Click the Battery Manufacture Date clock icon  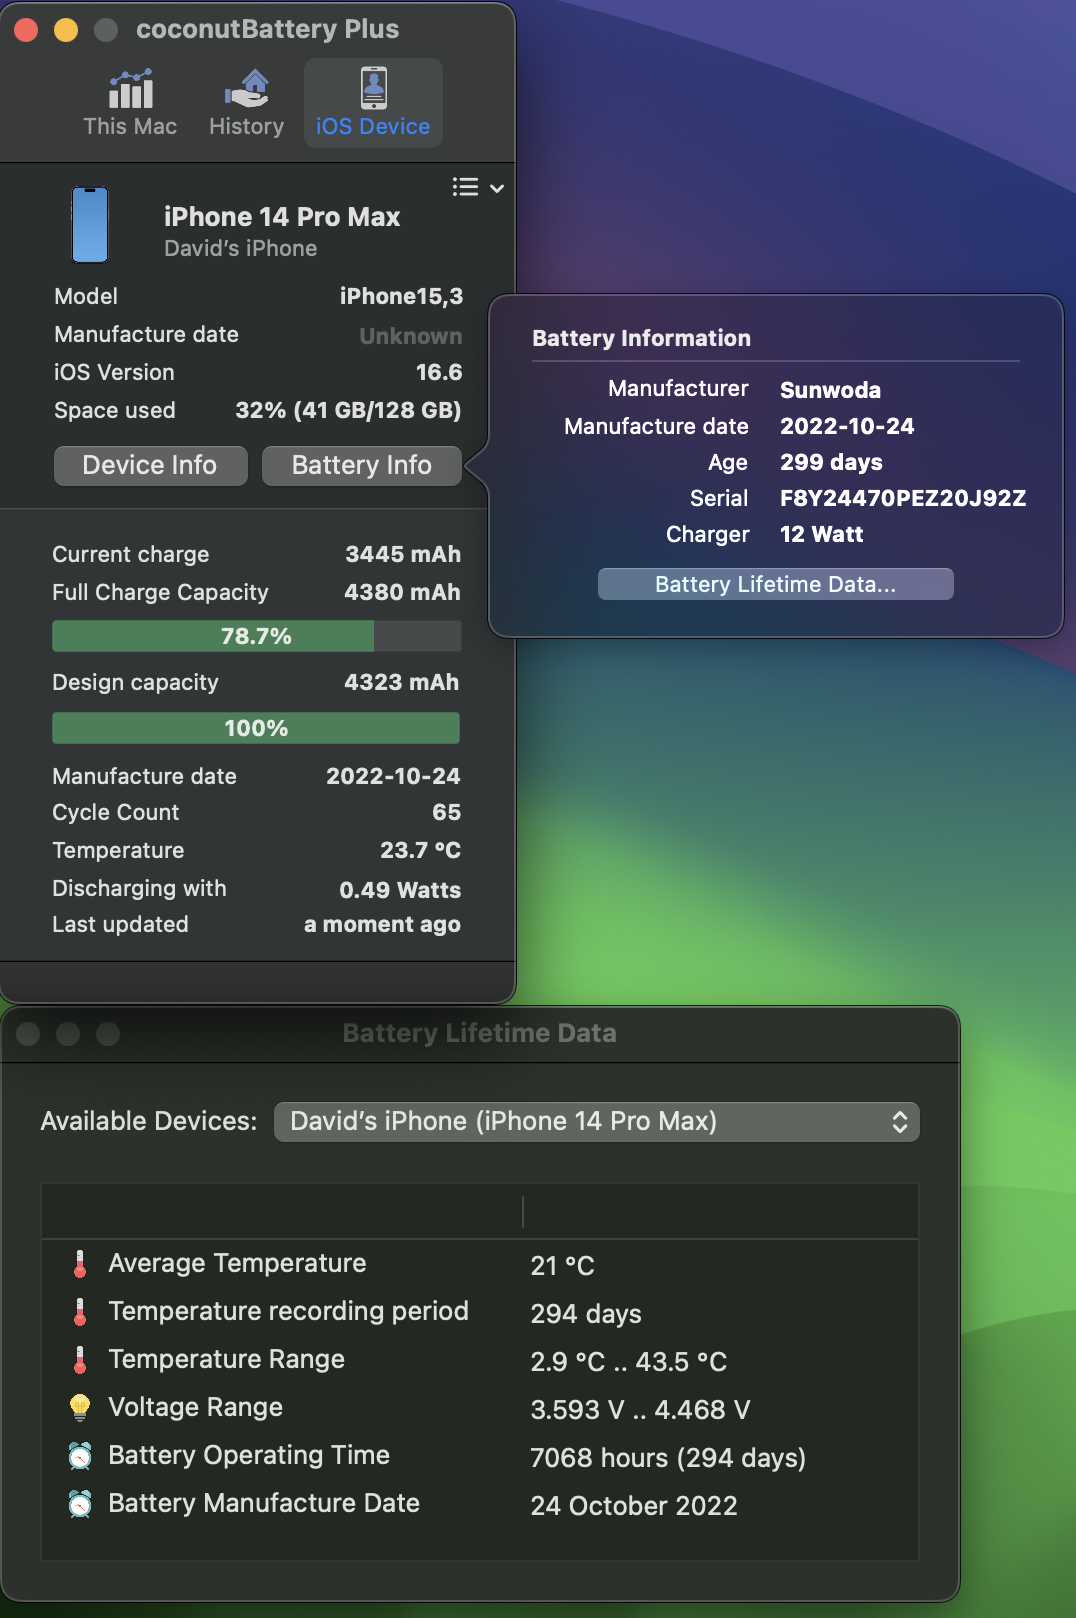(x=80, y=1504)
